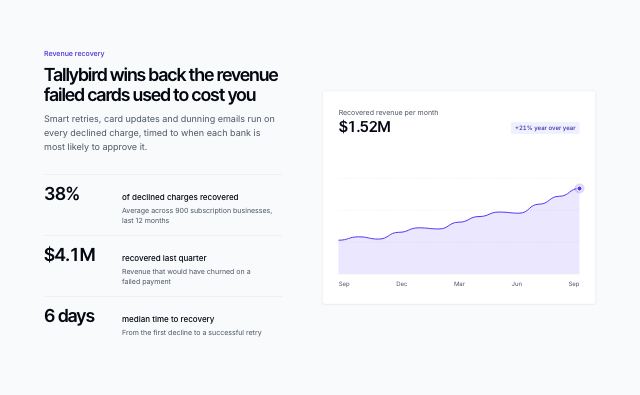The width and height of the screenshot is (640, 395).
Task: Click 'median time to recovery' label
Action: 168,319
